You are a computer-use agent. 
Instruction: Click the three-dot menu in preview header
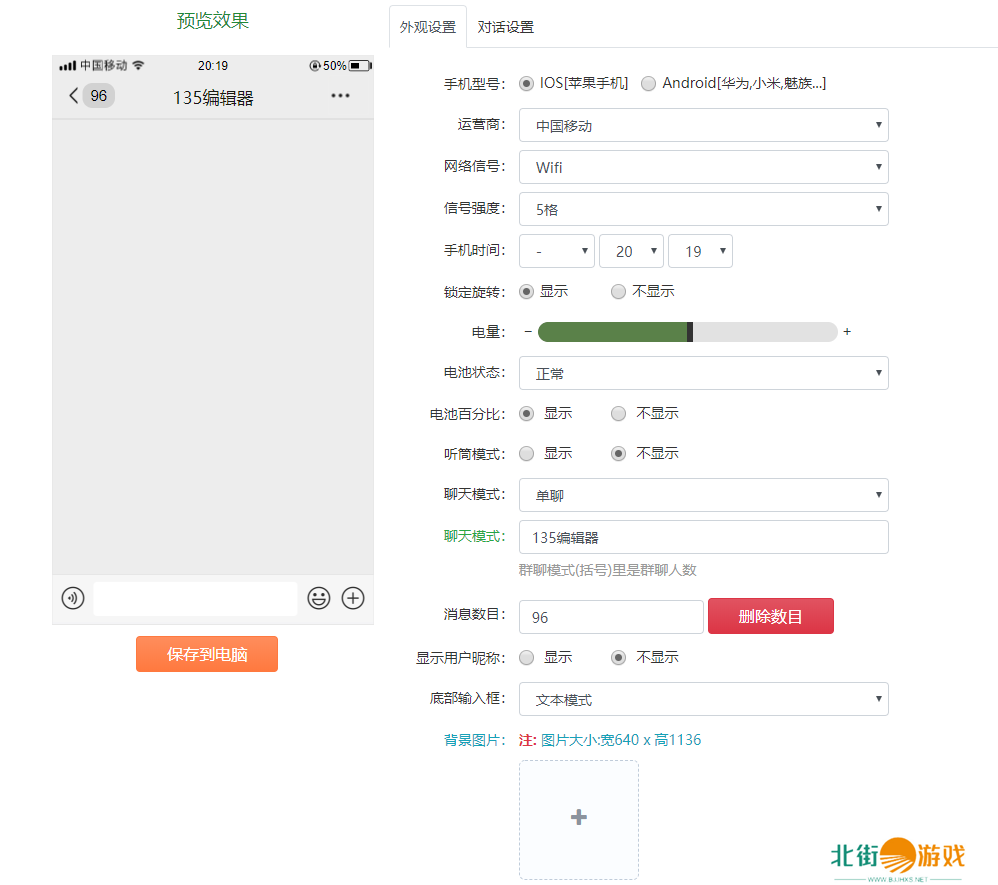click(x=340, y=96)
